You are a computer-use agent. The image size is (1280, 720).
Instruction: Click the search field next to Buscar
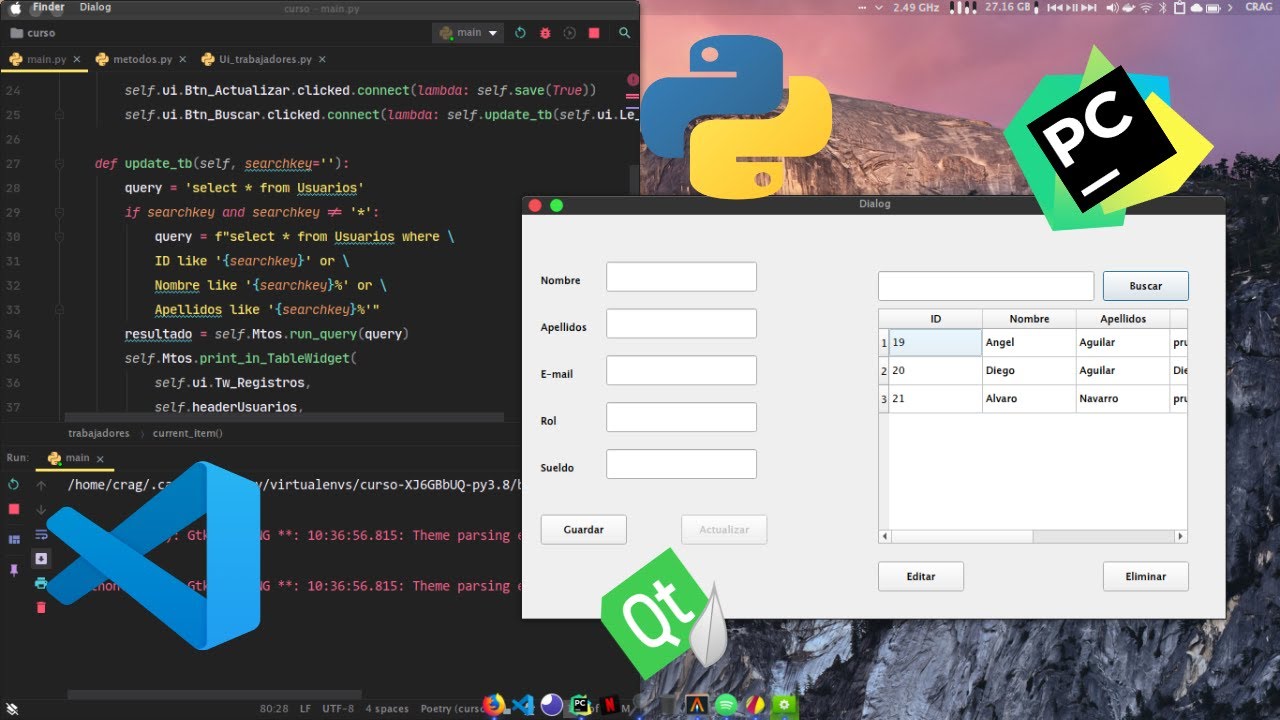tap(986, 286)
